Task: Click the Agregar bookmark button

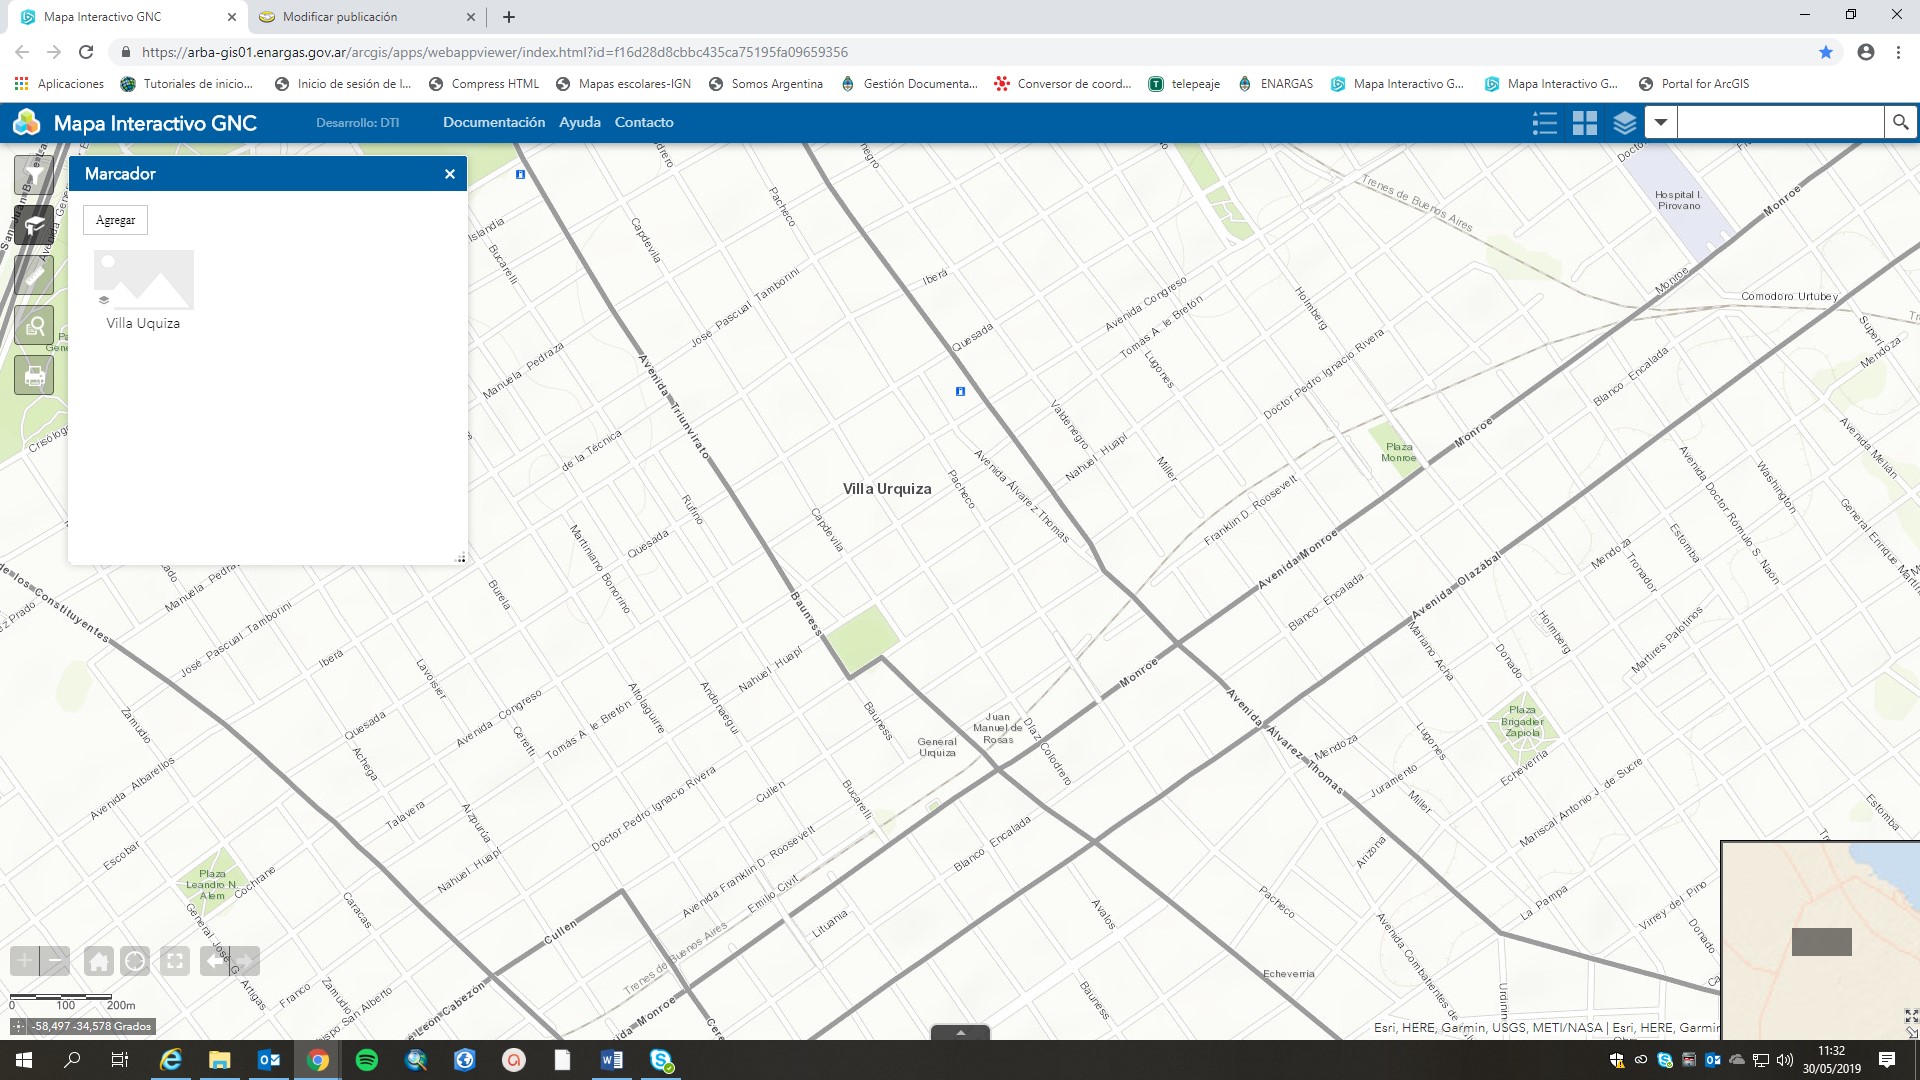Action: pyautogui.click(x=115, y=220)
